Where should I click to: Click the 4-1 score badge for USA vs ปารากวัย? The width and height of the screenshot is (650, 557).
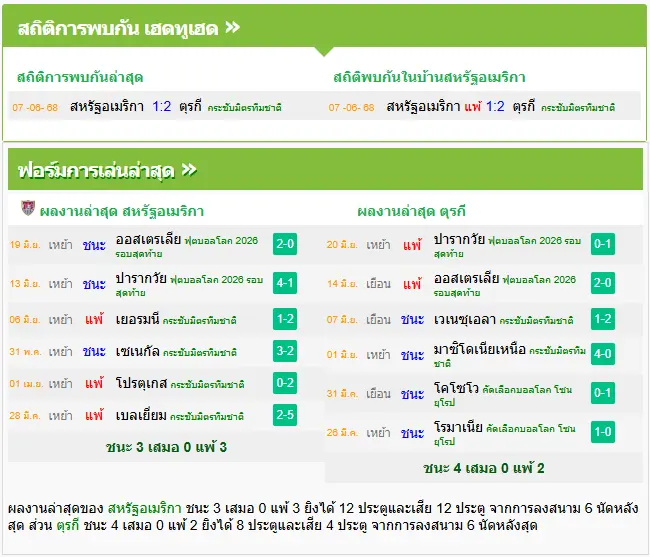click(285, 283)
